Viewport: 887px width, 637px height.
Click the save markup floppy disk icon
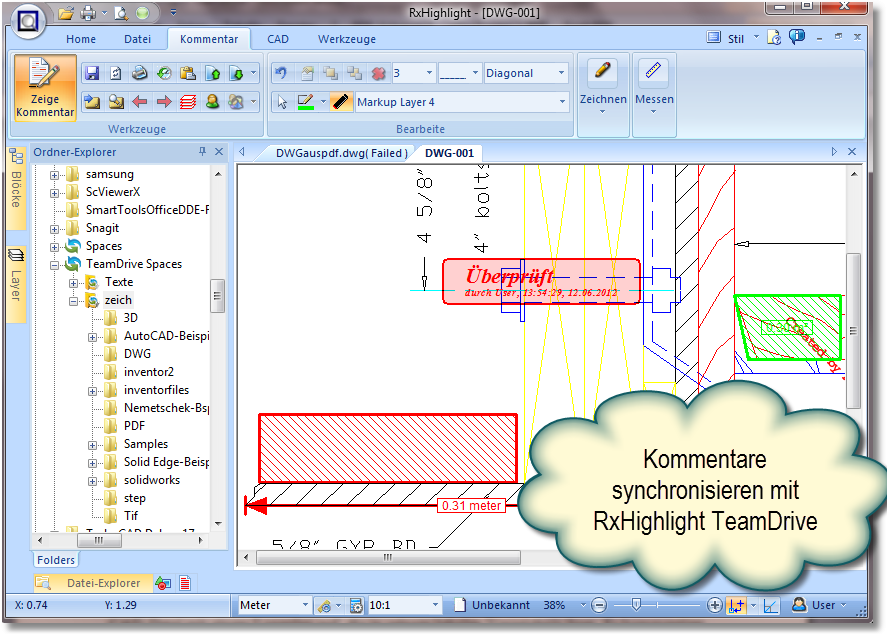pos(92,73)
